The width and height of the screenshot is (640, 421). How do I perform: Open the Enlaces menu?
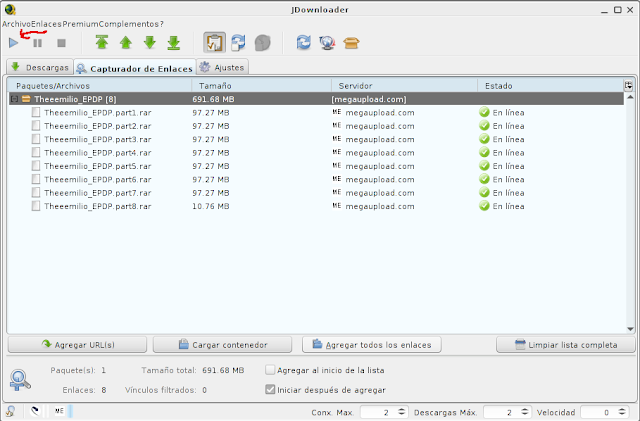point(47,24)
